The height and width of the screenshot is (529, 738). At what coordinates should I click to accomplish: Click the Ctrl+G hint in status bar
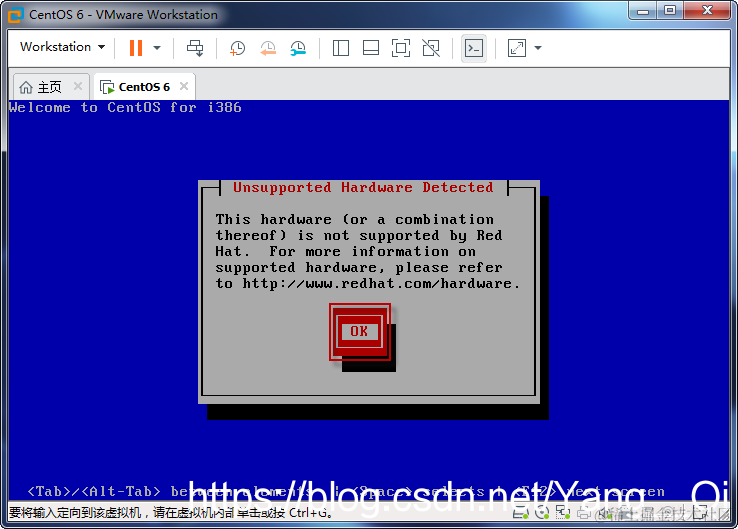[307, 513]
